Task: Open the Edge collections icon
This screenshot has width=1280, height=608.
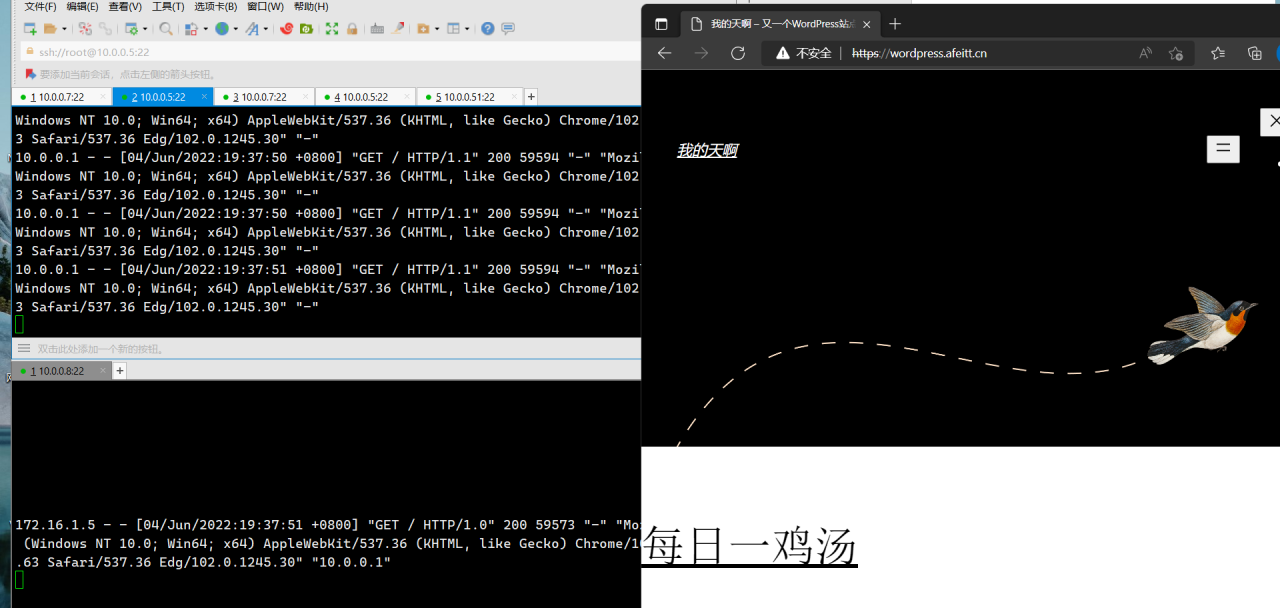Action: (x=1255, y=53)
